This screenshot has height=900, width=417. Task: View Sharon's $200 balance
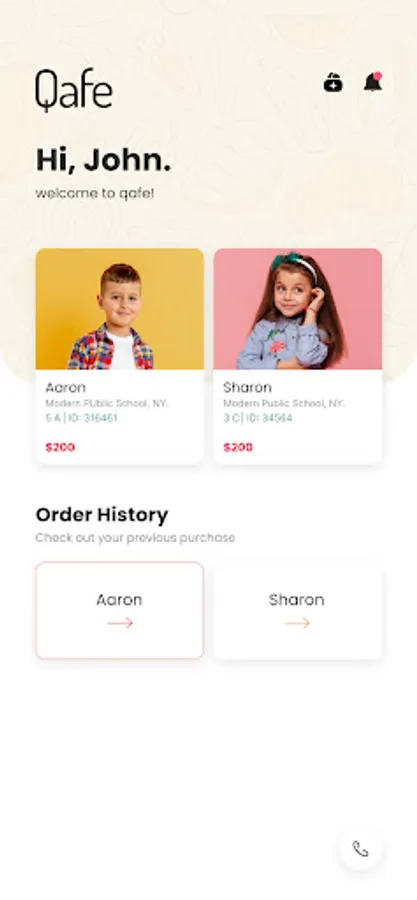click(x=237, y=447)
